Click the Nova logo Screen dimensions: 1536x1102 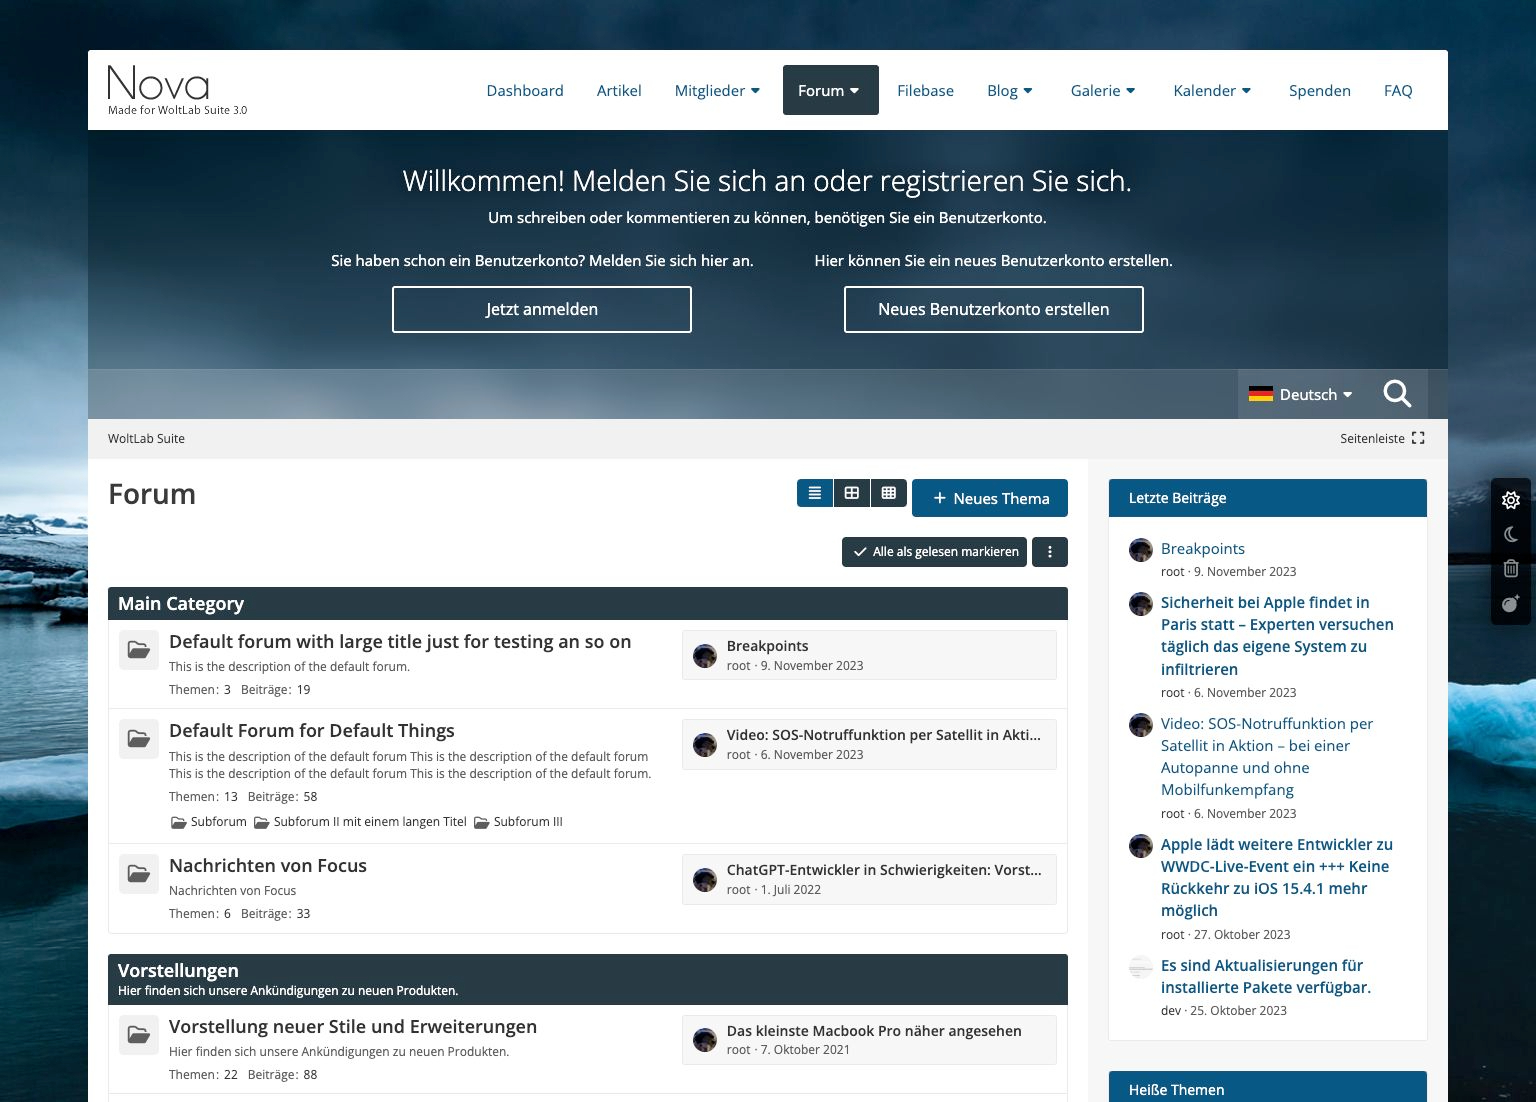[159, 85]
